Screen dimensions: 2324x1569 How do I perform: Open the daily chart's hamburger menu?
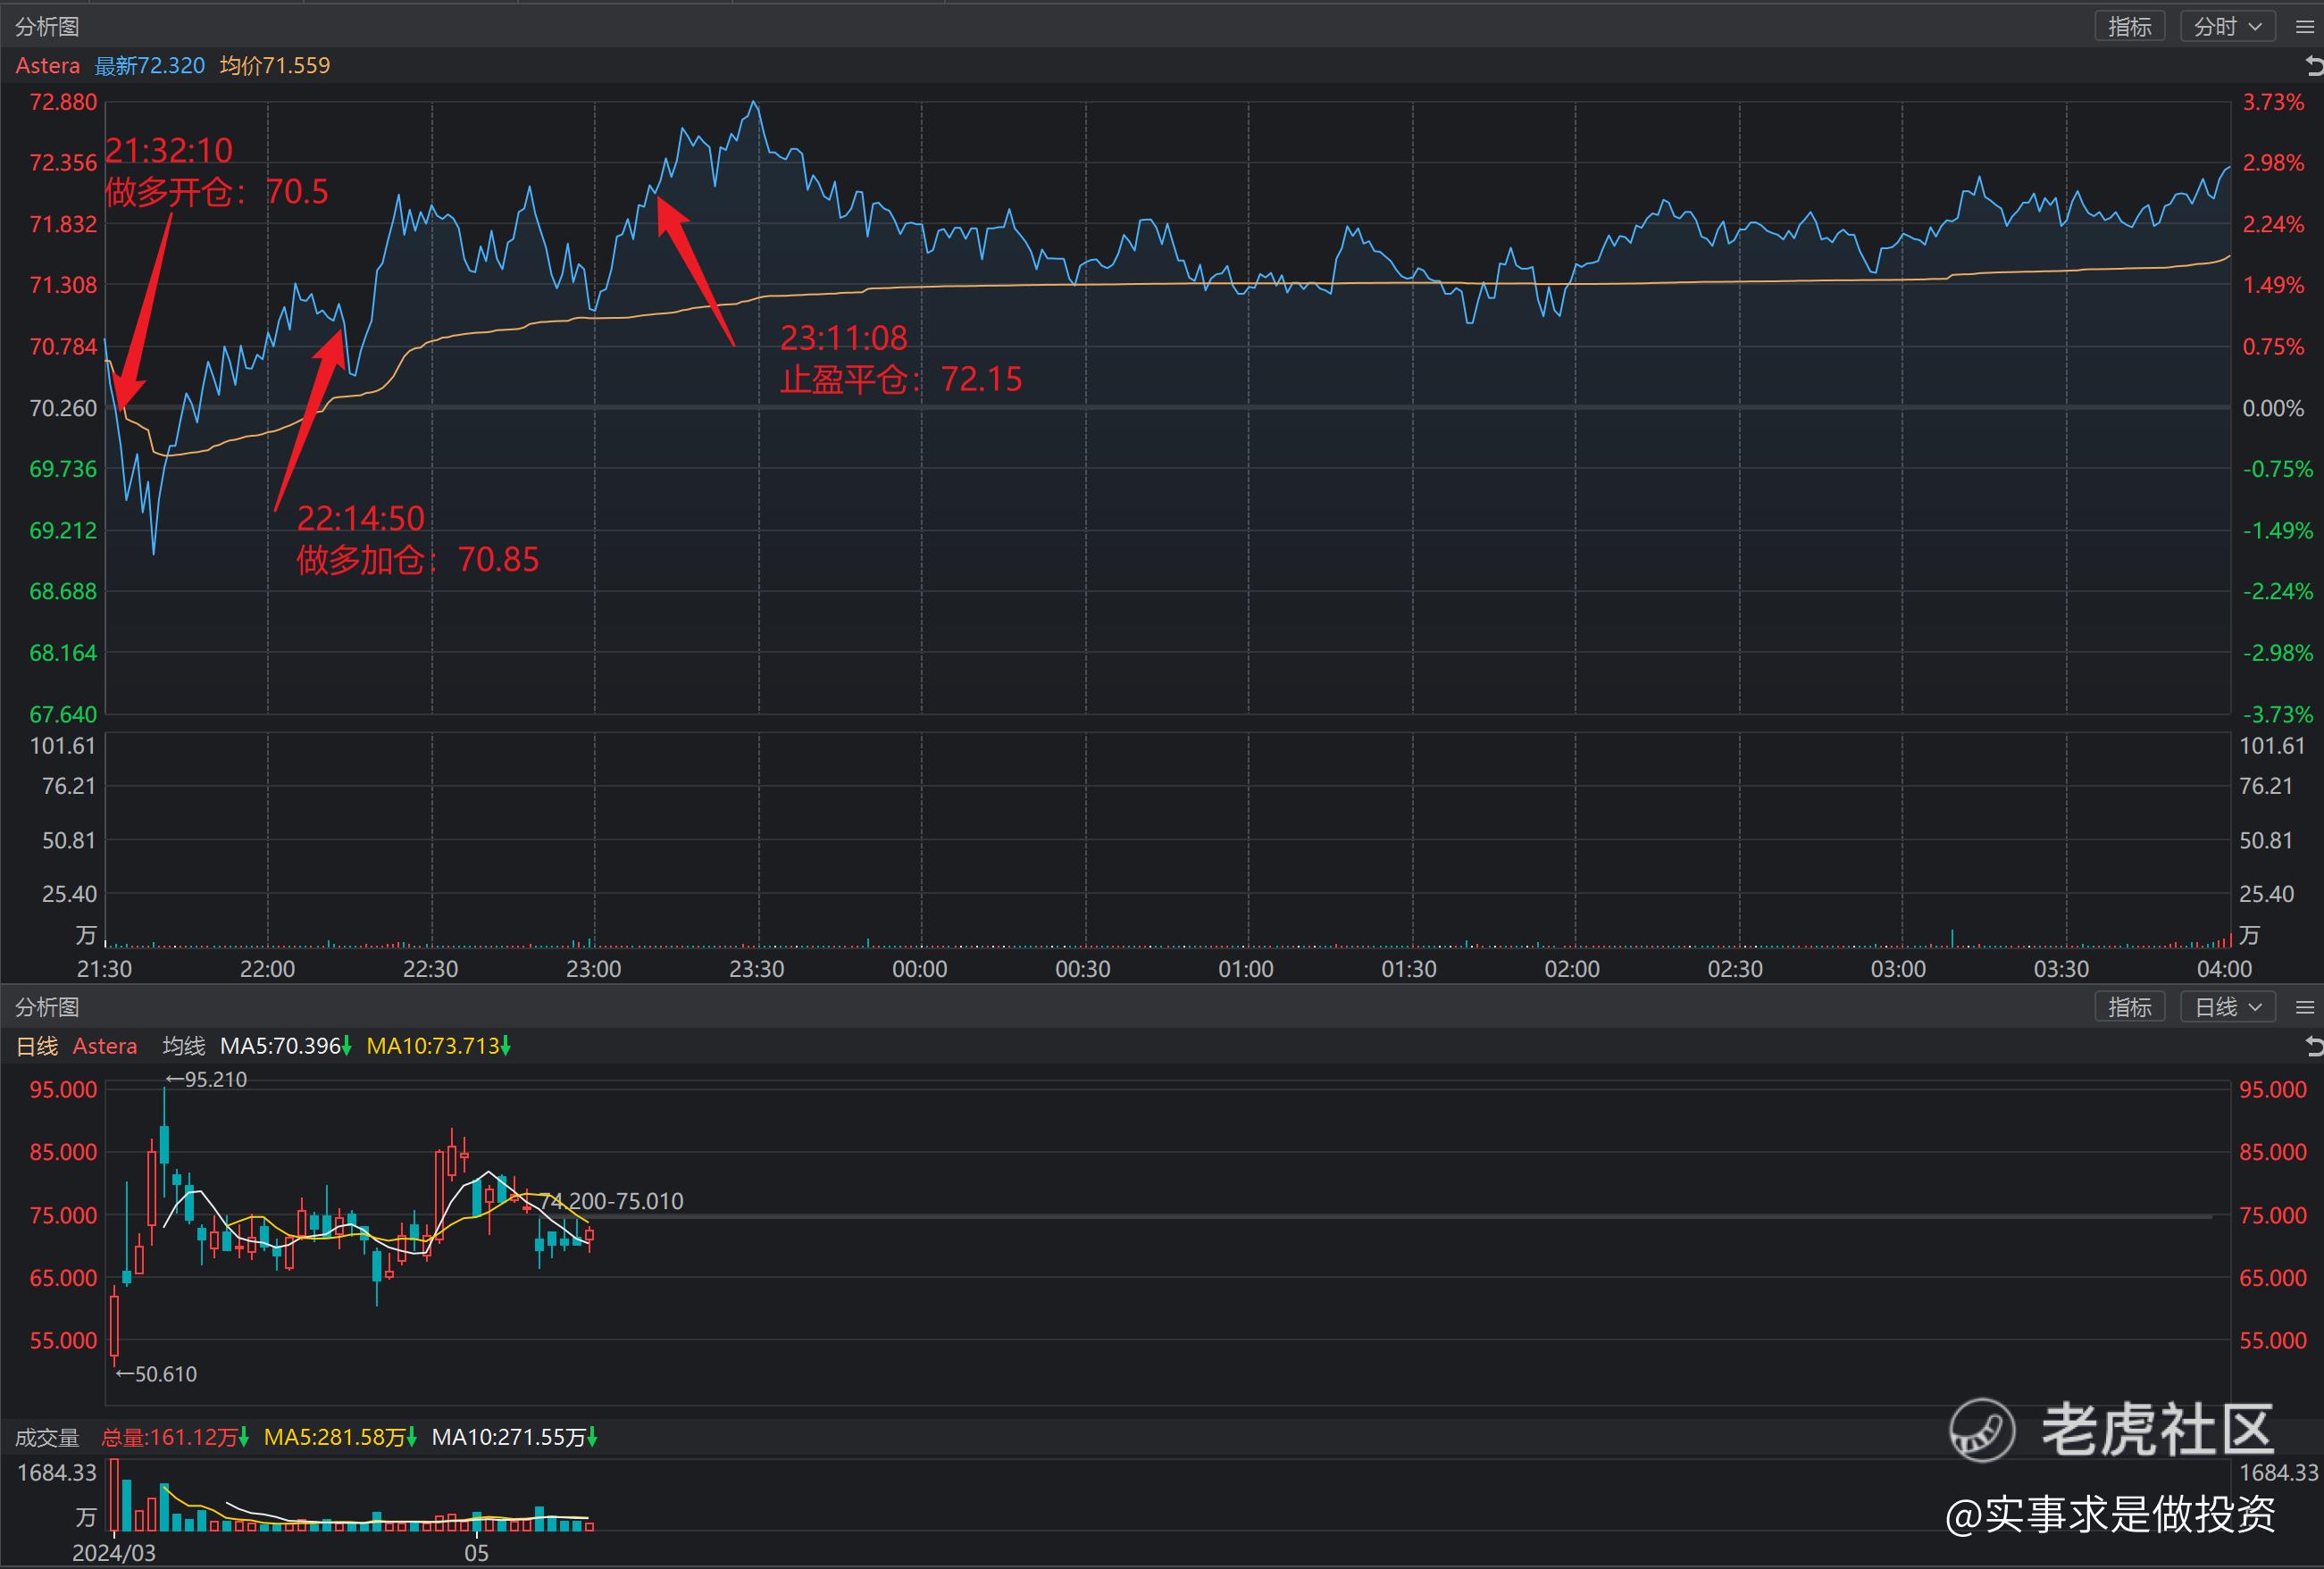point(2304,1007)
